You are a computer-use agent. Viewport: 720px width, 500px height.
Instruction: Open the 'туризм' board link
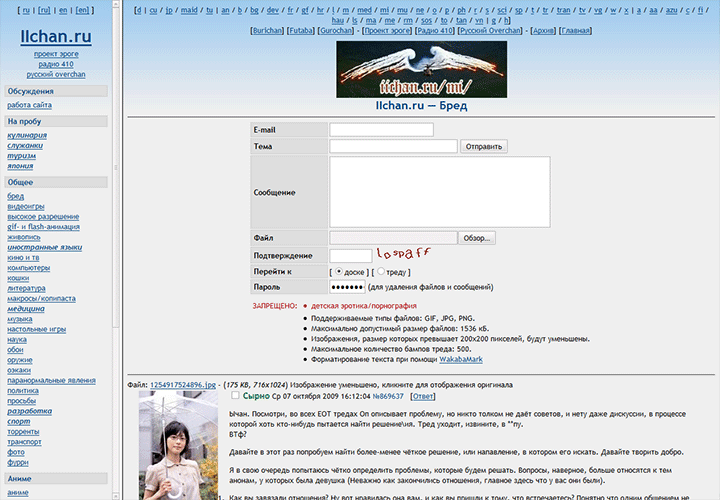tap(22, 156)
